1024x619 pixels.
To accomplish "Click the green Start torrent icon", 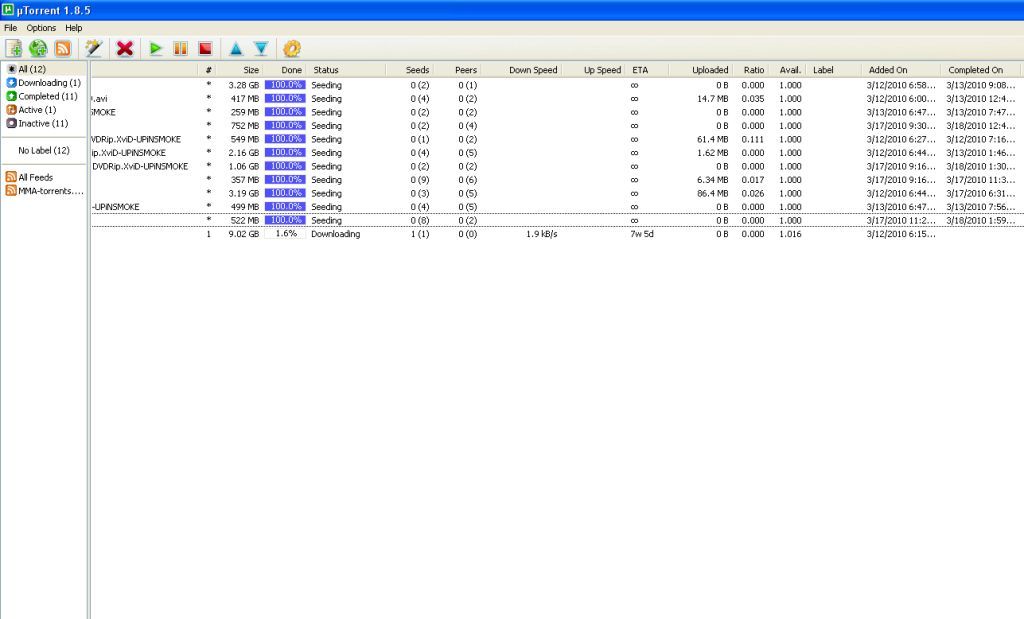I will [155, 48].
